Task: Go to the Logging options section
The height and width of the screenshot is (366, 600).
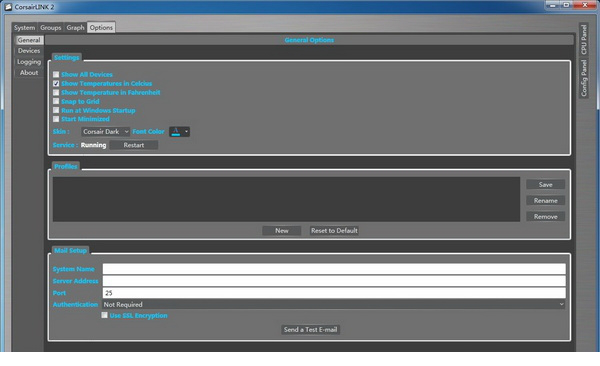Action: [29, 62]
